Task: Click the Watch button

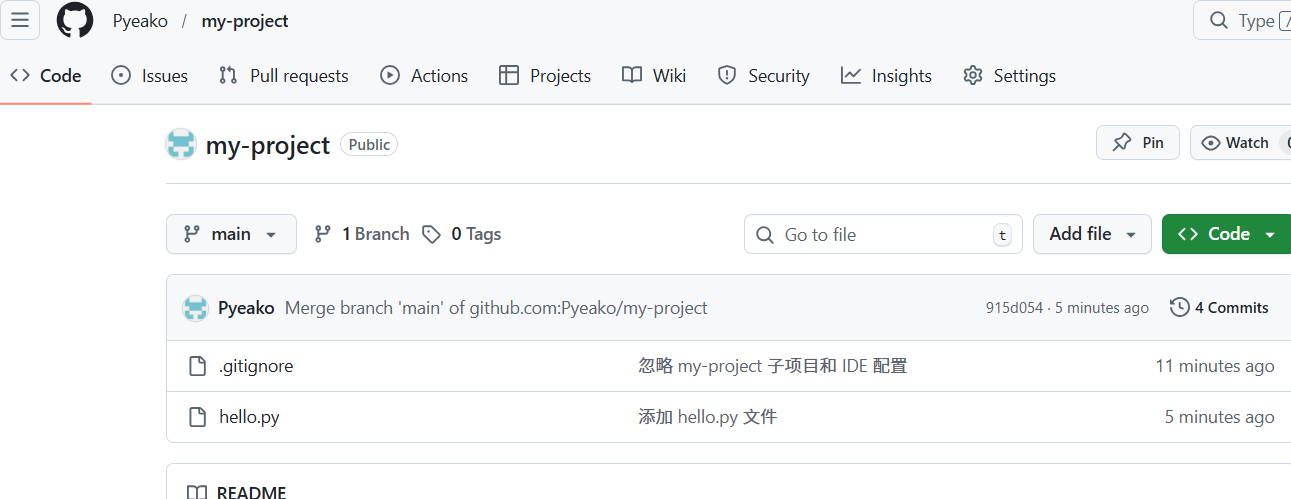Action: (x=1240, y=143)
